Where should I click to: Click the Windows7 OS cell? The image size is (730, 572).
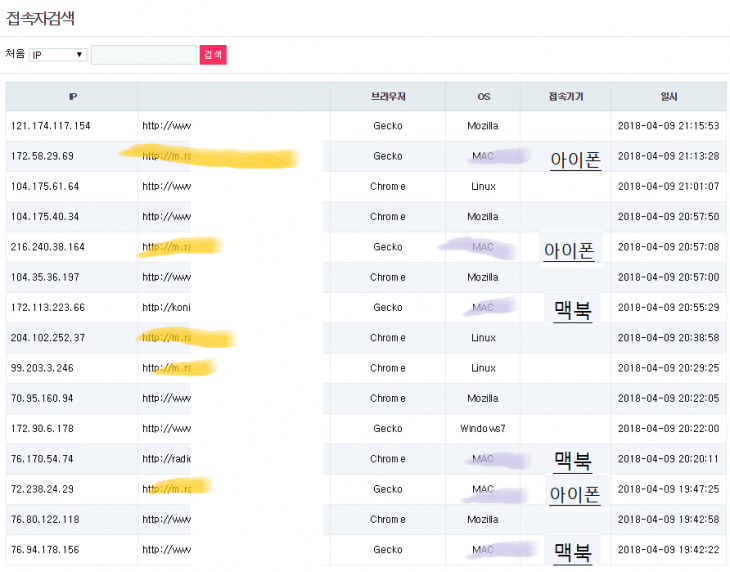pos(483,428)
